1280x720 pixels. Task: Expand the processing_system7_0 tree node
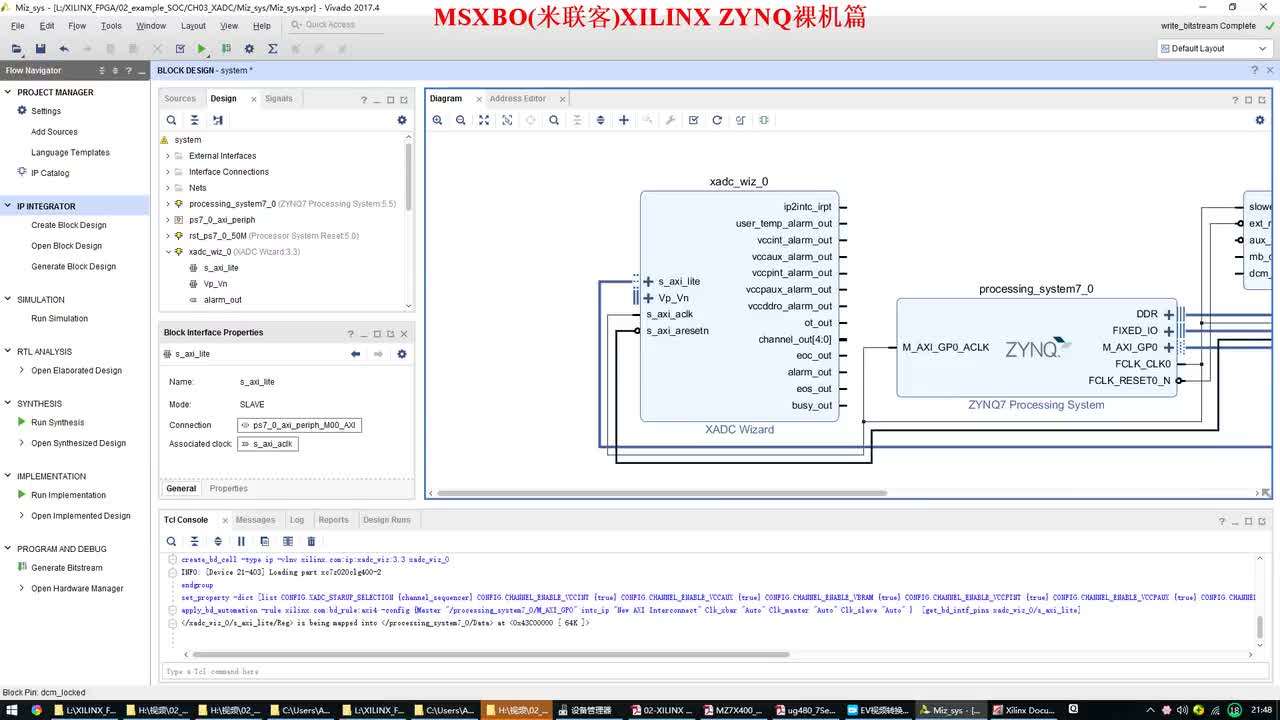tap(167, 204)
